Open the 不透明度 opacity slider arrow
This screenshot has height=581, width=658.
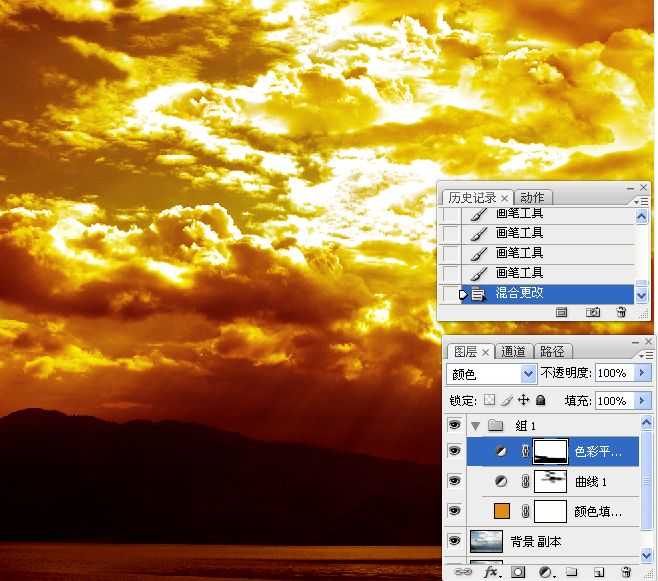click(642, 373)
